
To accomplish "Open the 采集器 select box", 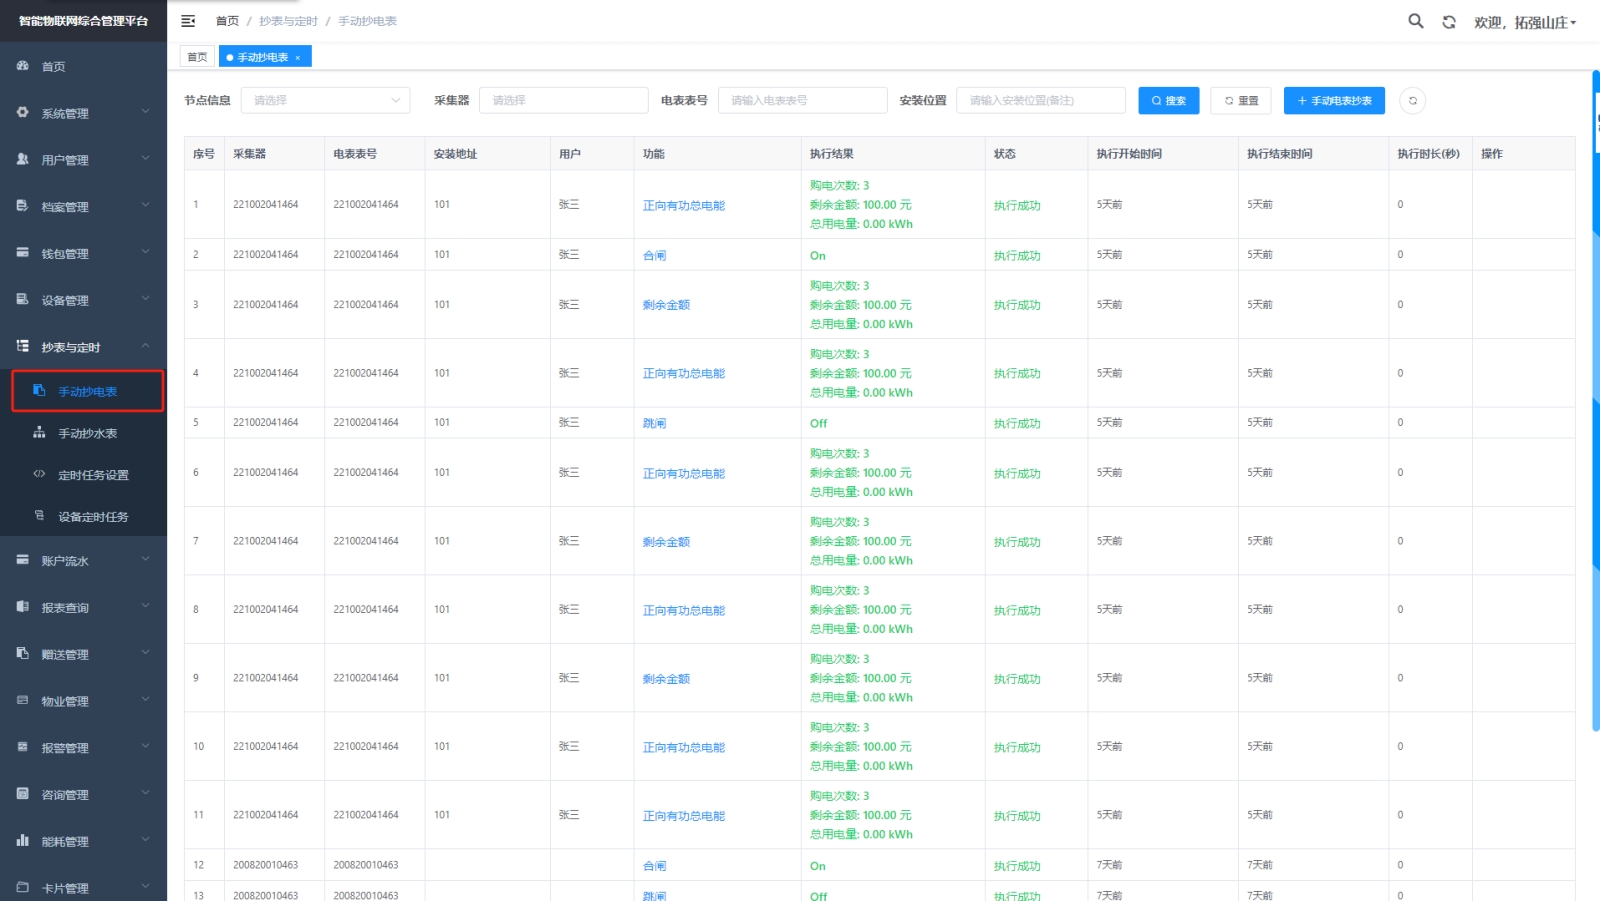I will [x=563, y=101].
